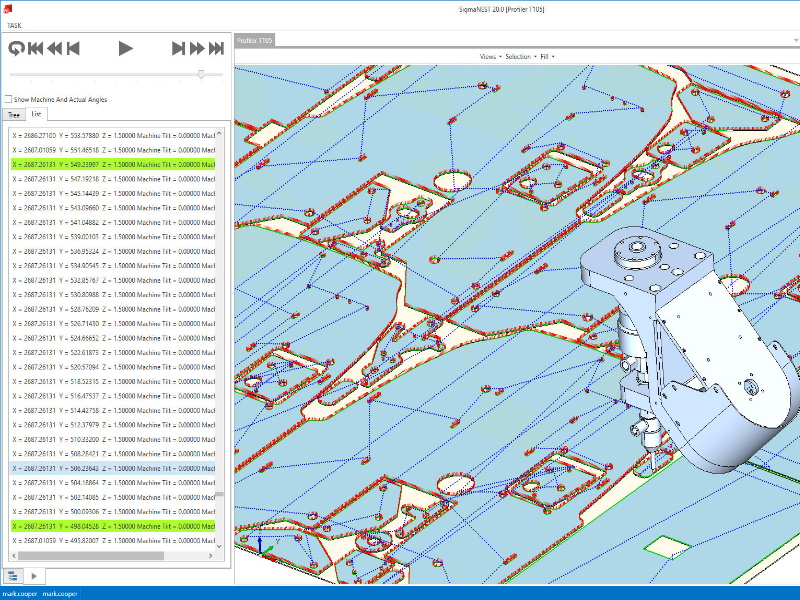This screenshot has width=800, height=600.
Task: Select list row Y = 528.76209
Action: (x=113, y=309)
